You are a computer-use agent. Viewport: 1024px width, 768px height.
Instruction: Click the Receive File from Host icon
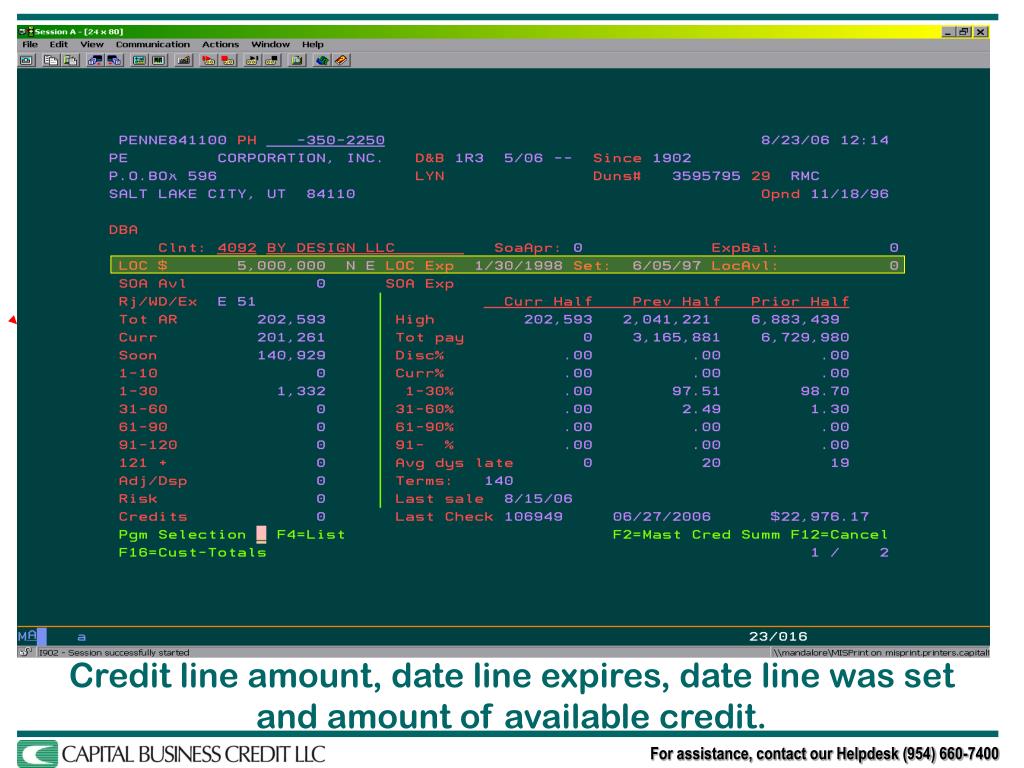point(114,60)
